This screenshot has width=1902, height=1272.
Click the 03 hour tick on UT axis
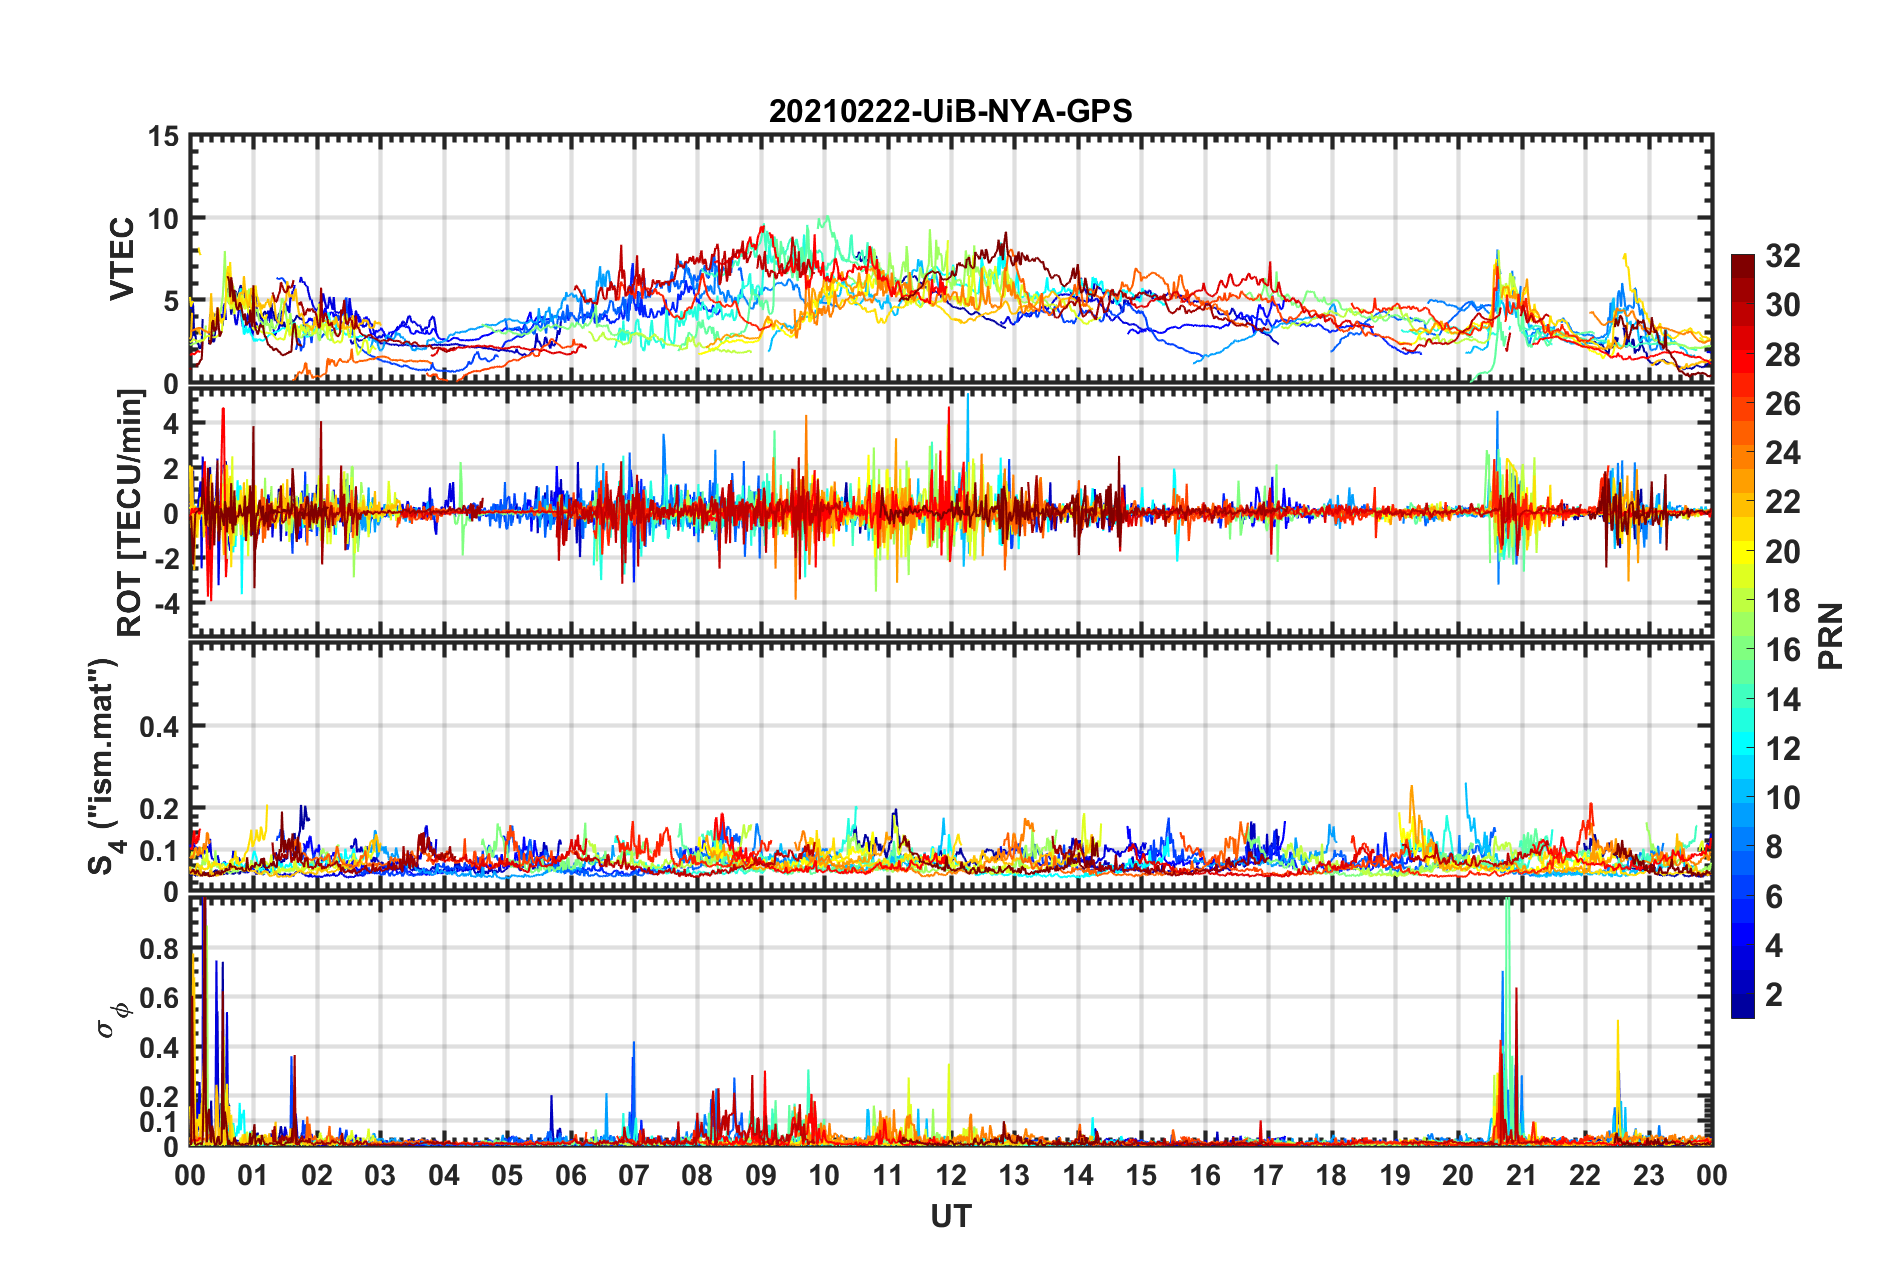380,1175
